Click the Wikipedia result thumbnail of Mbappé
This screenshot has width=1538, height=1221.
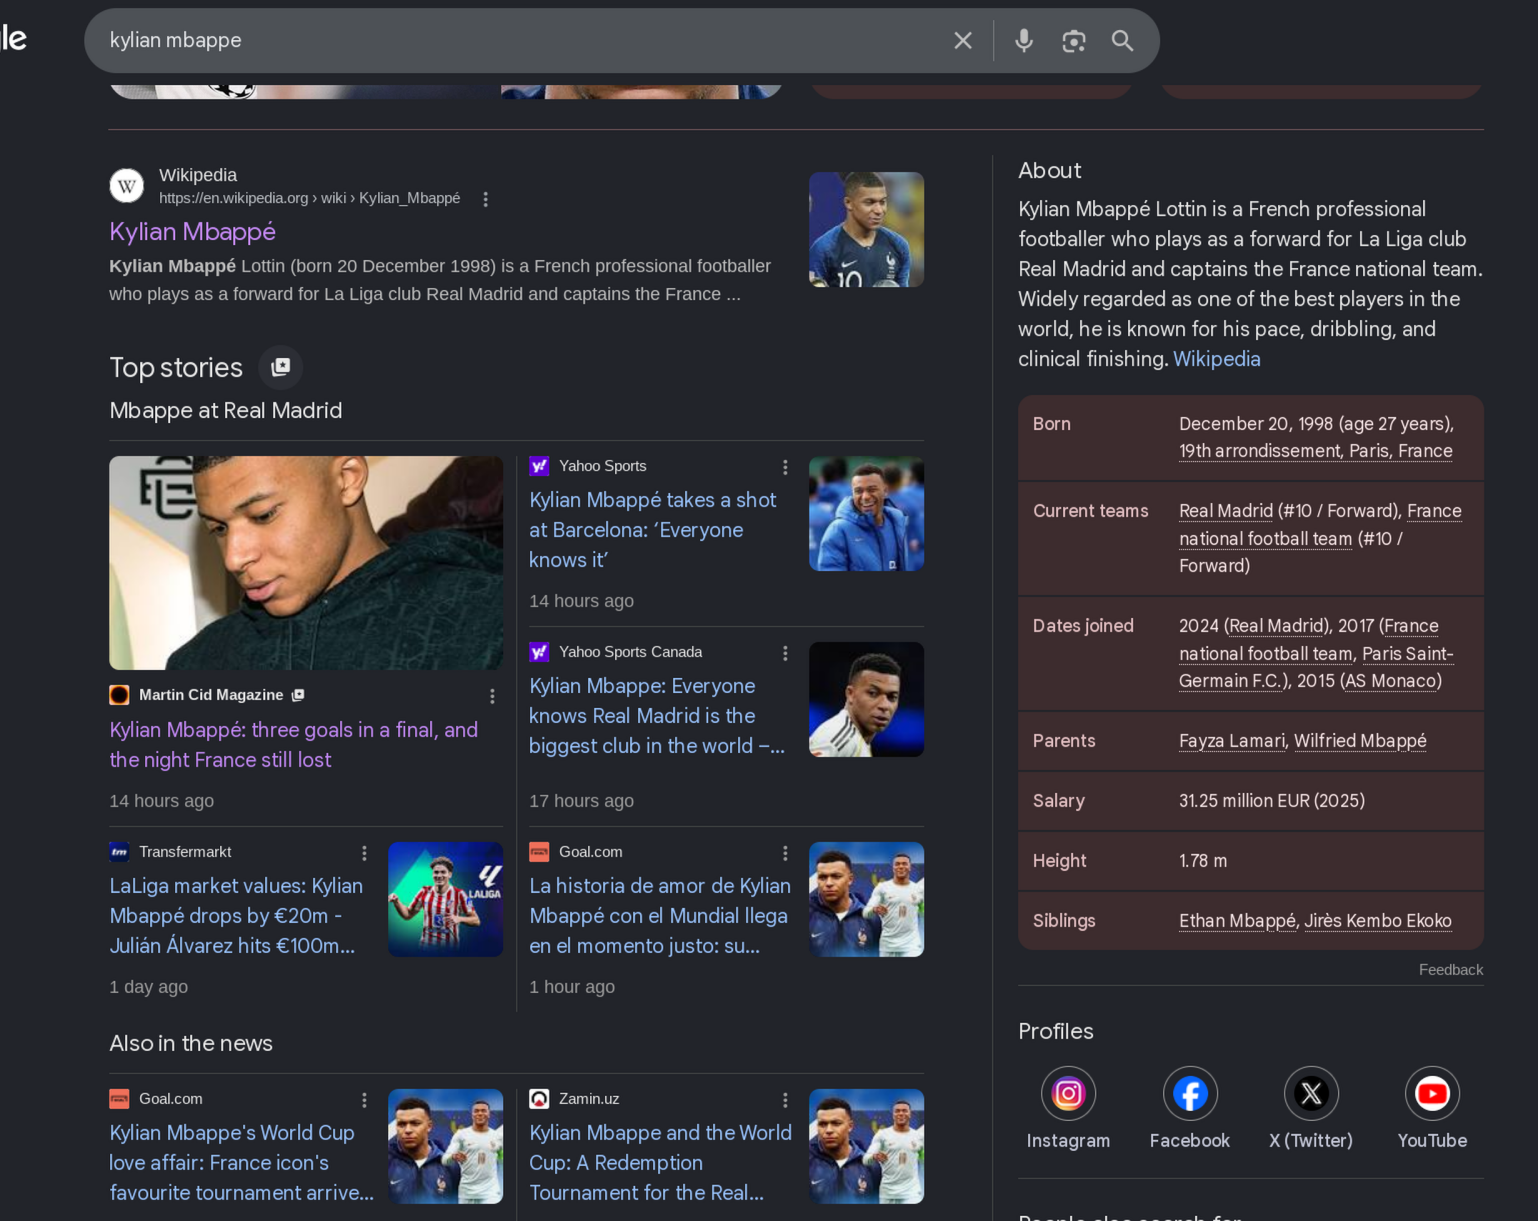866,229
